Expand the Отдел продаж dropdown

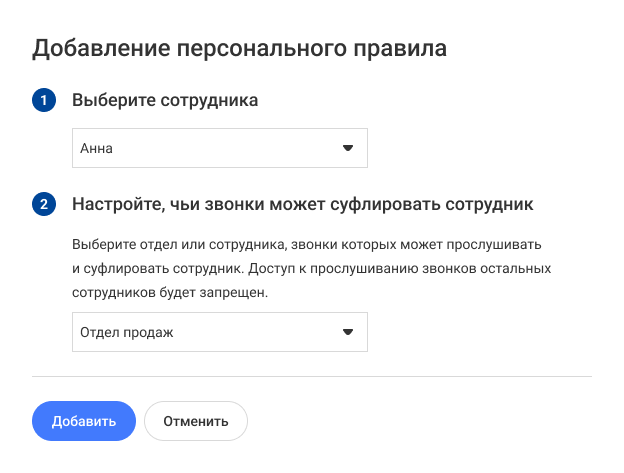[x=220, y=332]
